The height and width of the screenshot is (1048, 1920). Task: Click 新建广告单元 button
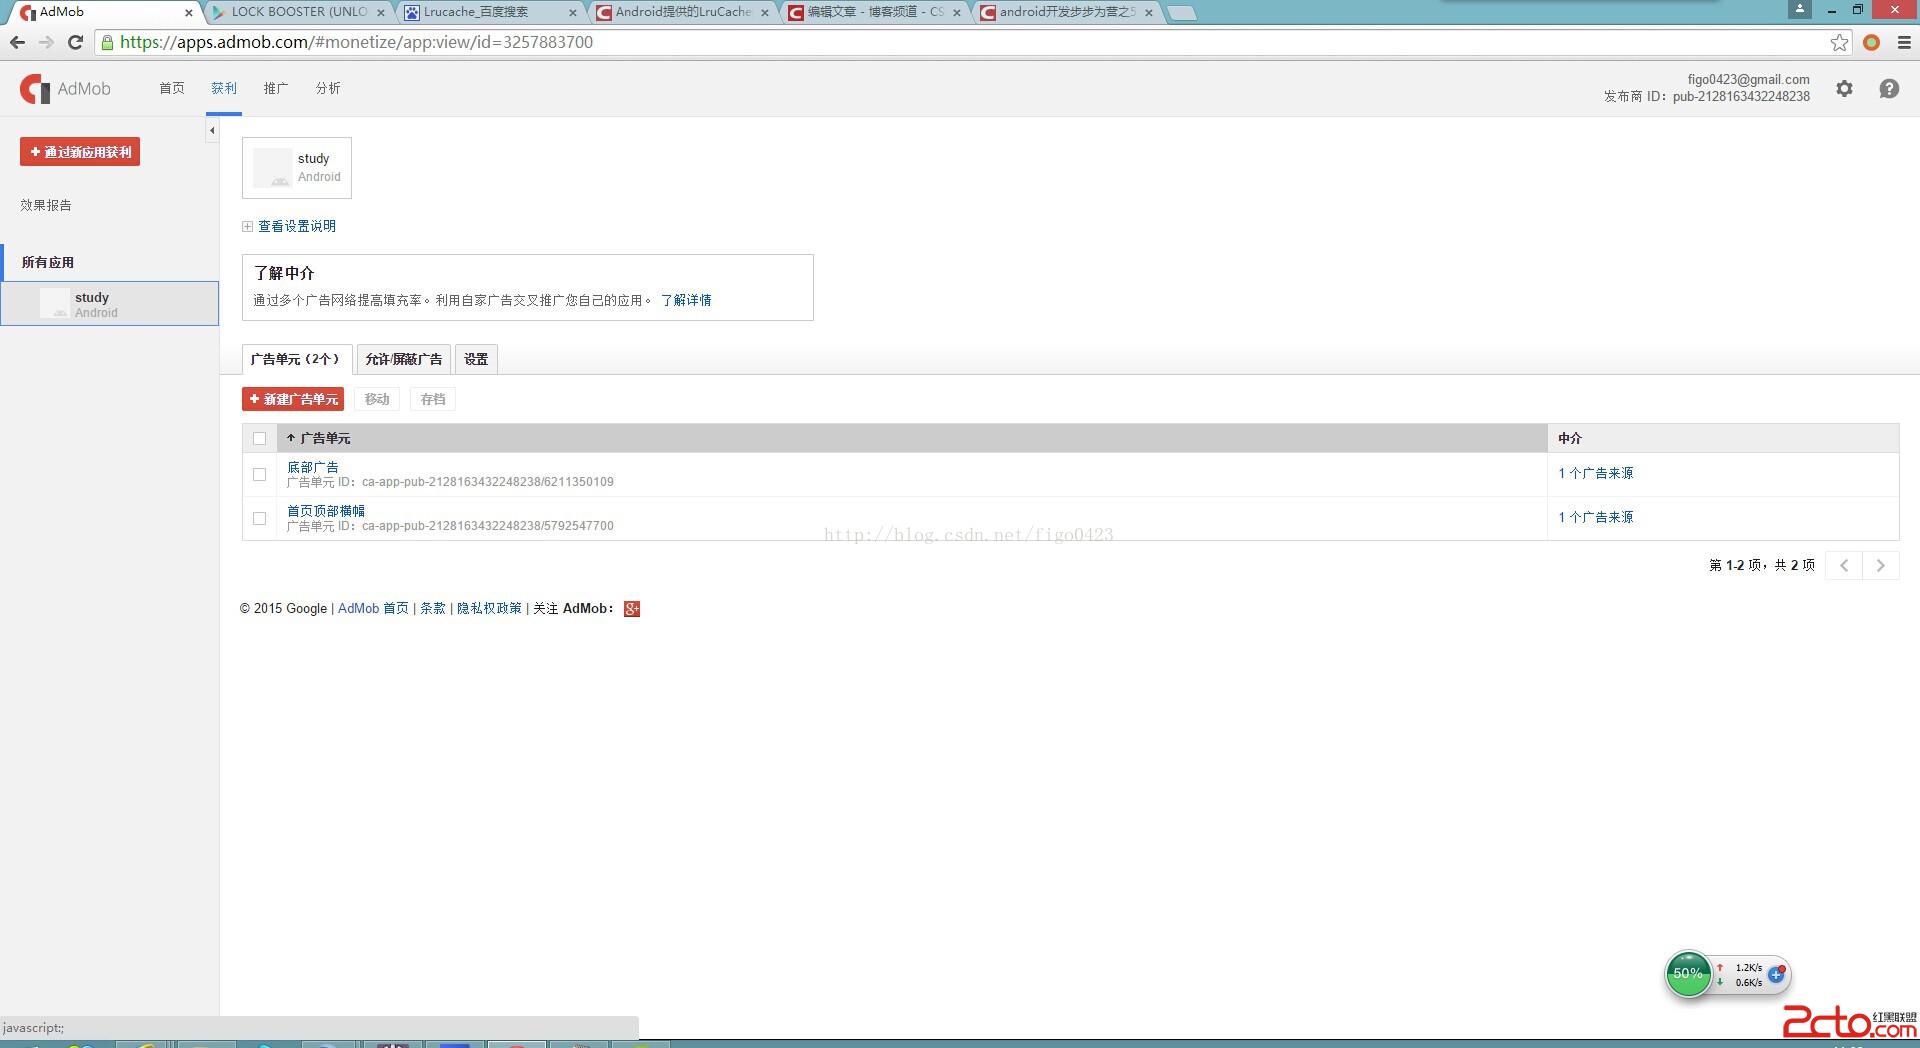(x=293, y=399)
